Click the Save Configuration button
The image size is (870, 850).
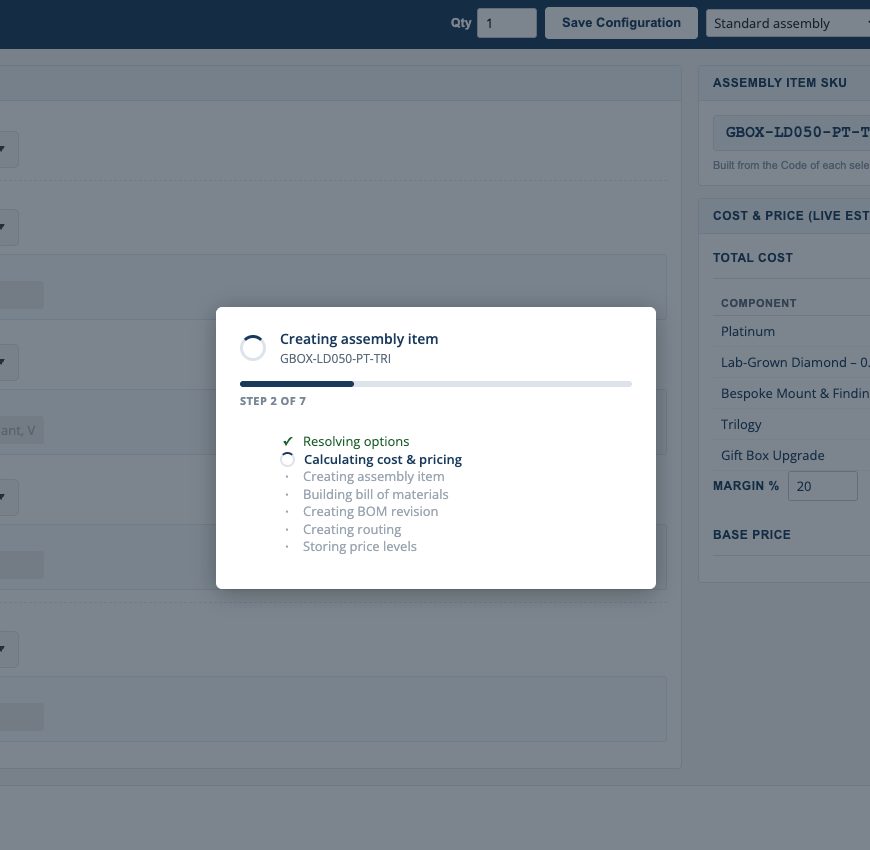click(621, 23)
